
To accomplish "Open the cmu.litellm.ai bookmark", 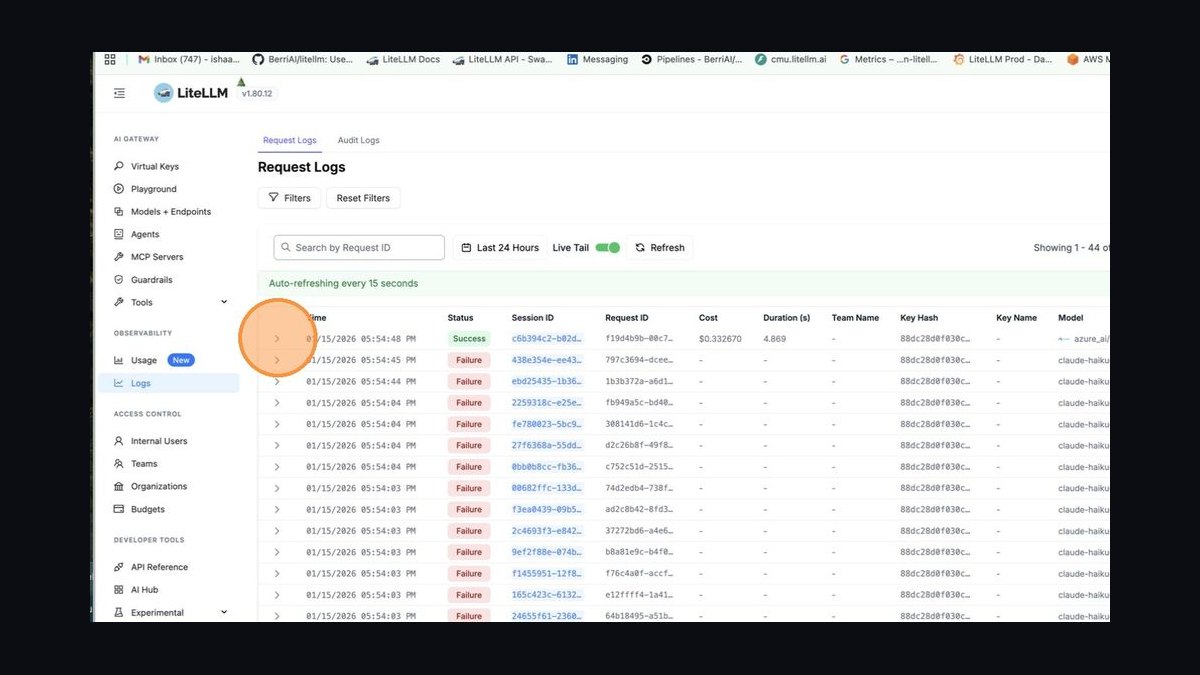I will (x=791, y=60).
